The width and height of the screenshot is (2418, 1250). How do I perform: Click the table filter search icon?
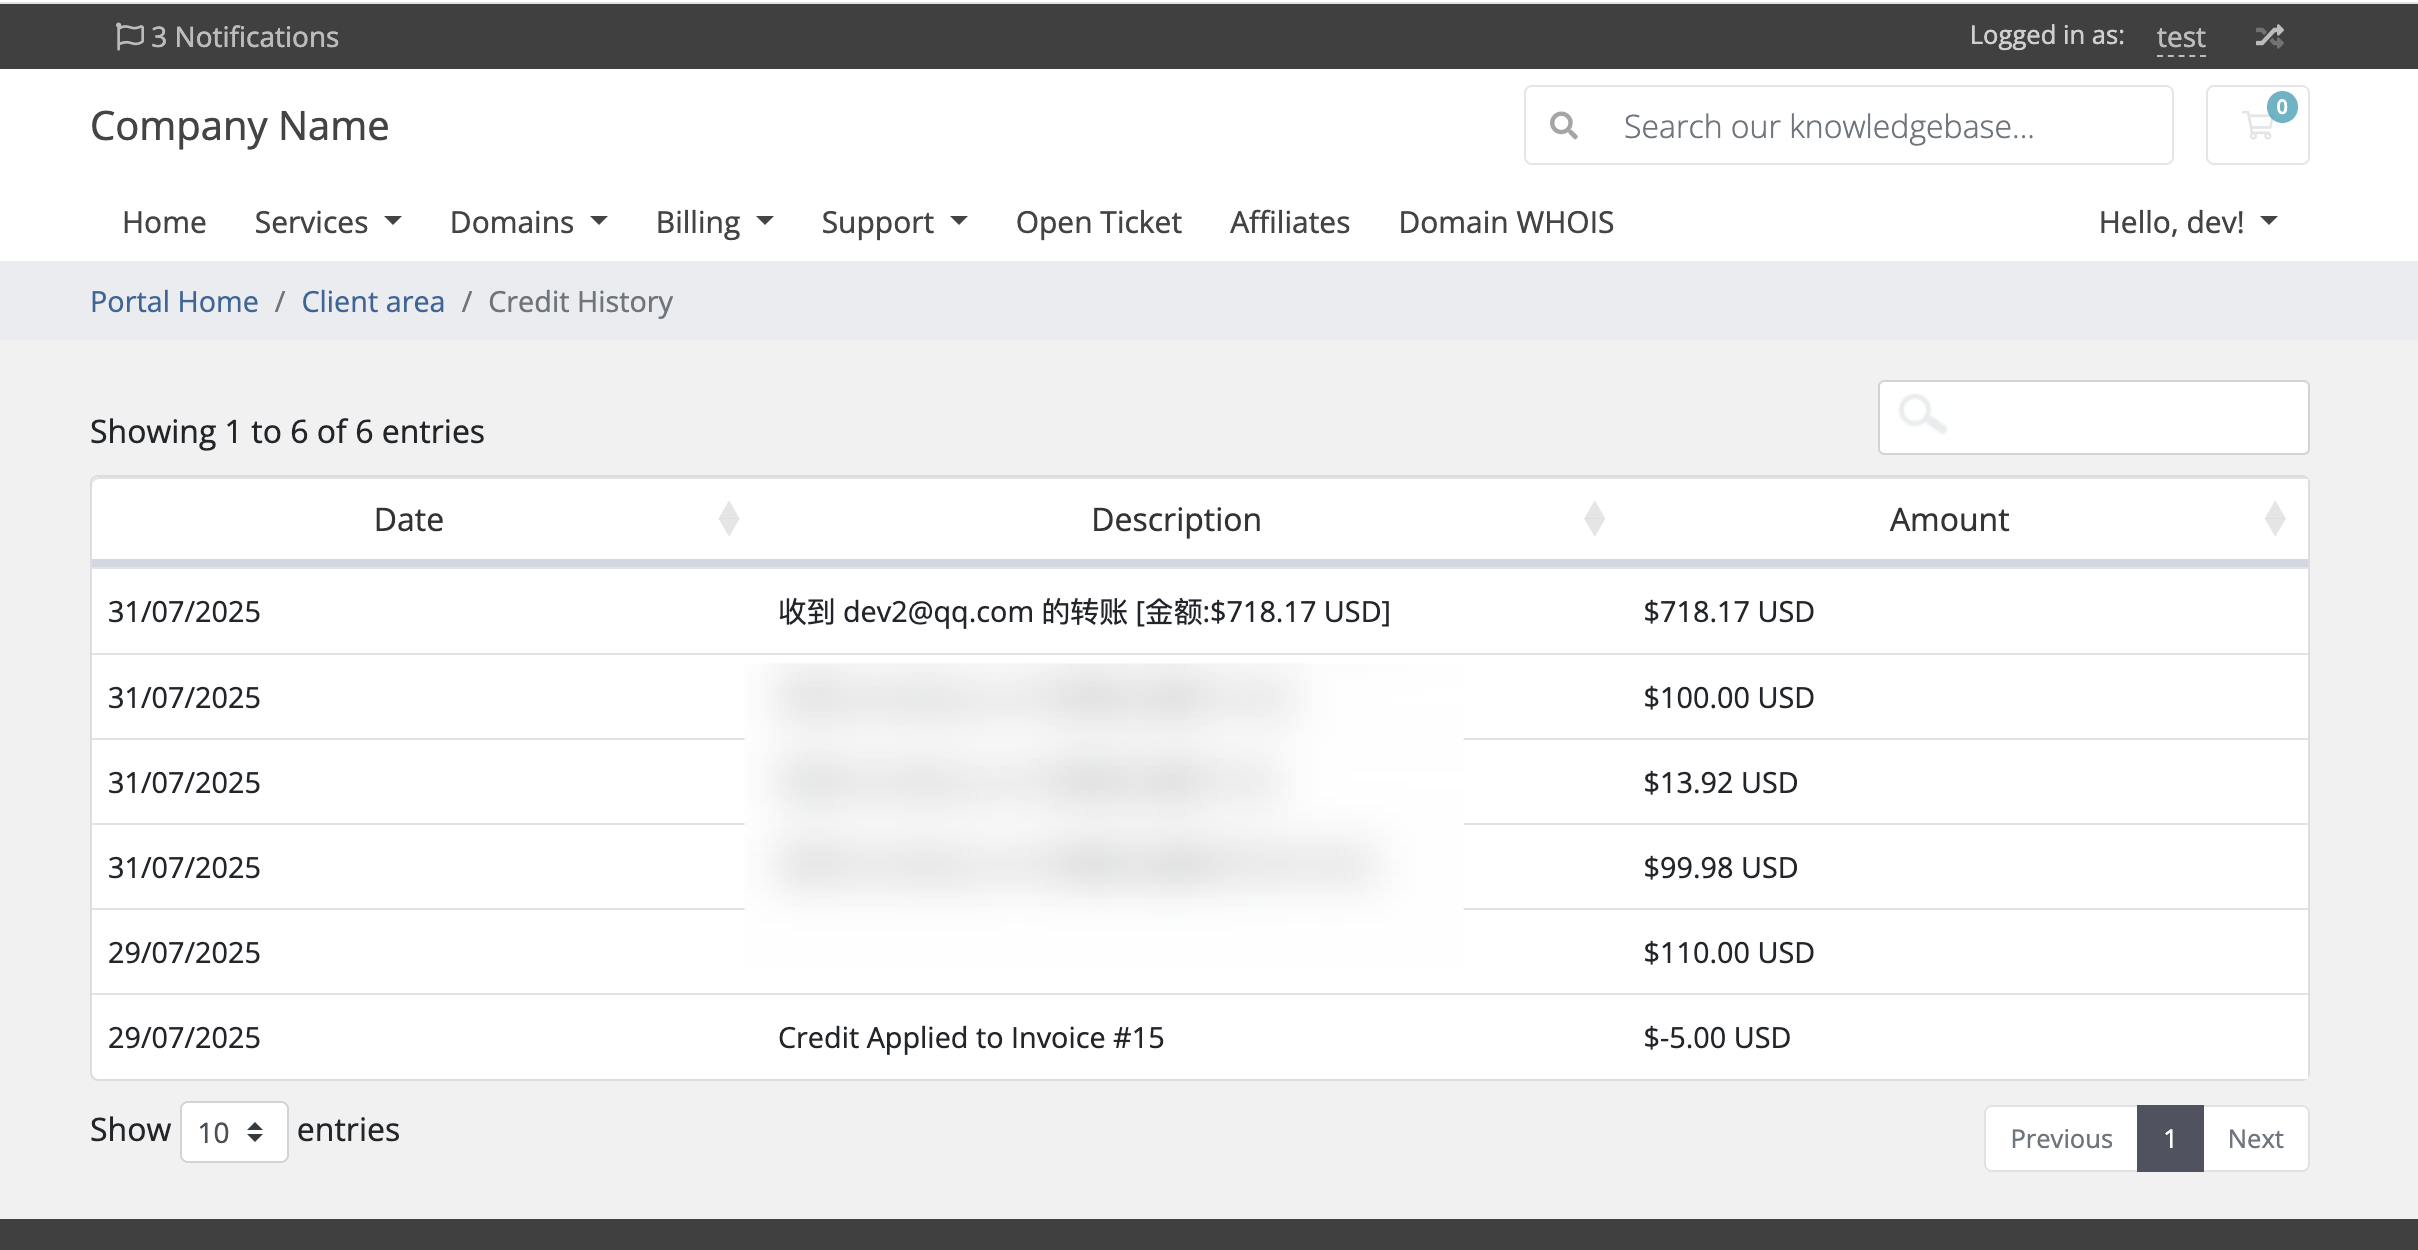(x=1922, y=414)
